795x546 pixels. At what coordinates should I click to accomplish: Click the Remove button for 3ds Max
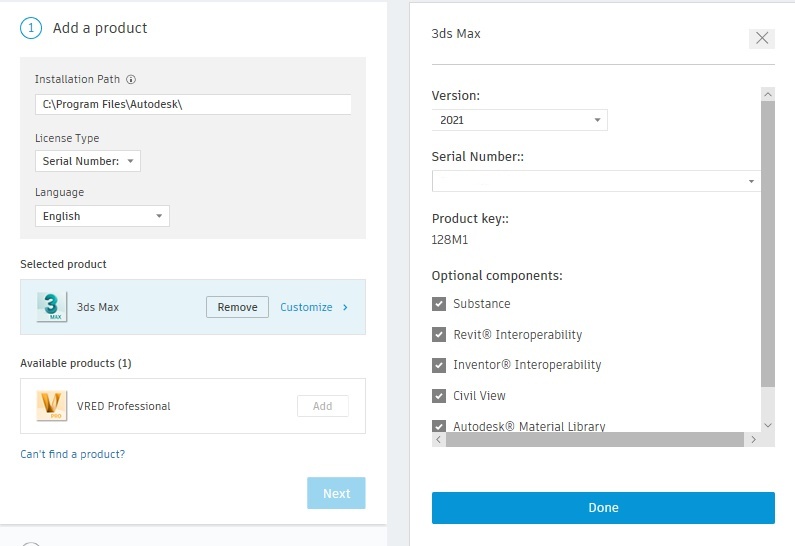coord(237,307)
